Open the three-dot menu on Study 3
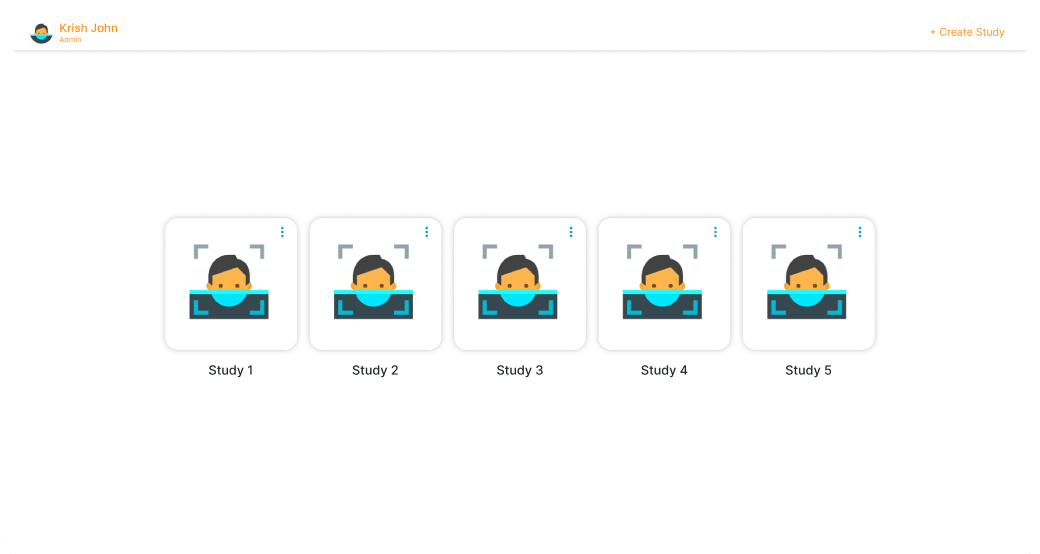Screen dimensions: 1040x554 pyautogui.click(x=571, y=232)
